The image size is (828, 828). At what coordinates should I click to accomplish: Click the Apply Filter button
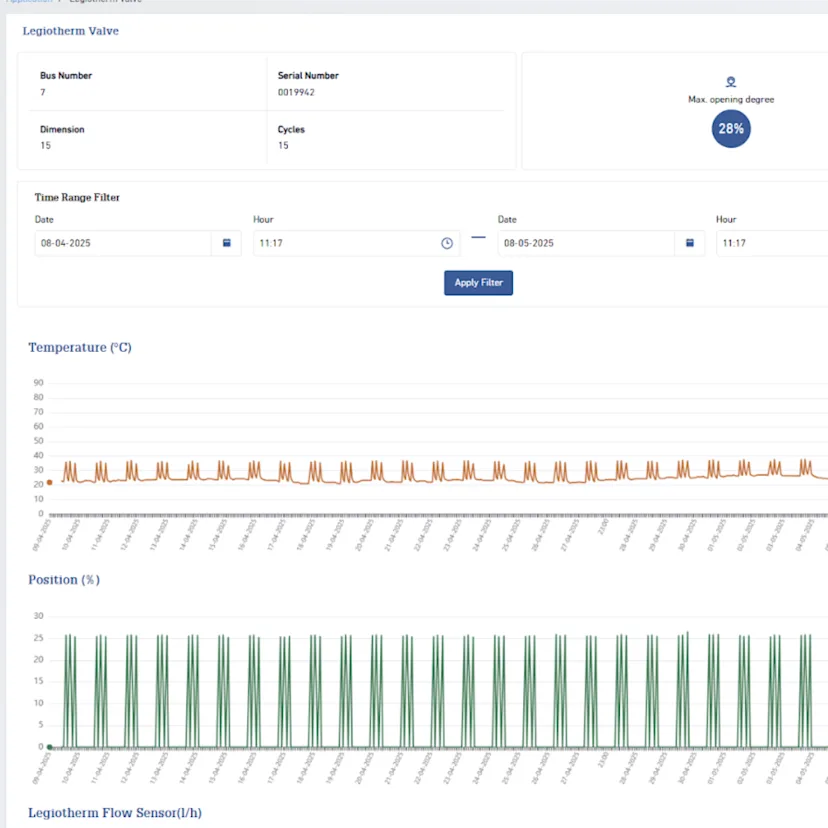tap(478, 283)
